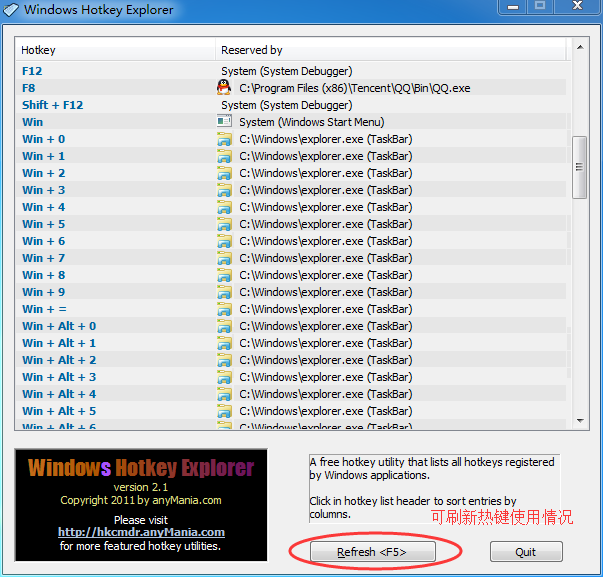603x577 pixels.
Task: Click explorer icon in the Win + 2 row
Action: click(x=224, y=173)
